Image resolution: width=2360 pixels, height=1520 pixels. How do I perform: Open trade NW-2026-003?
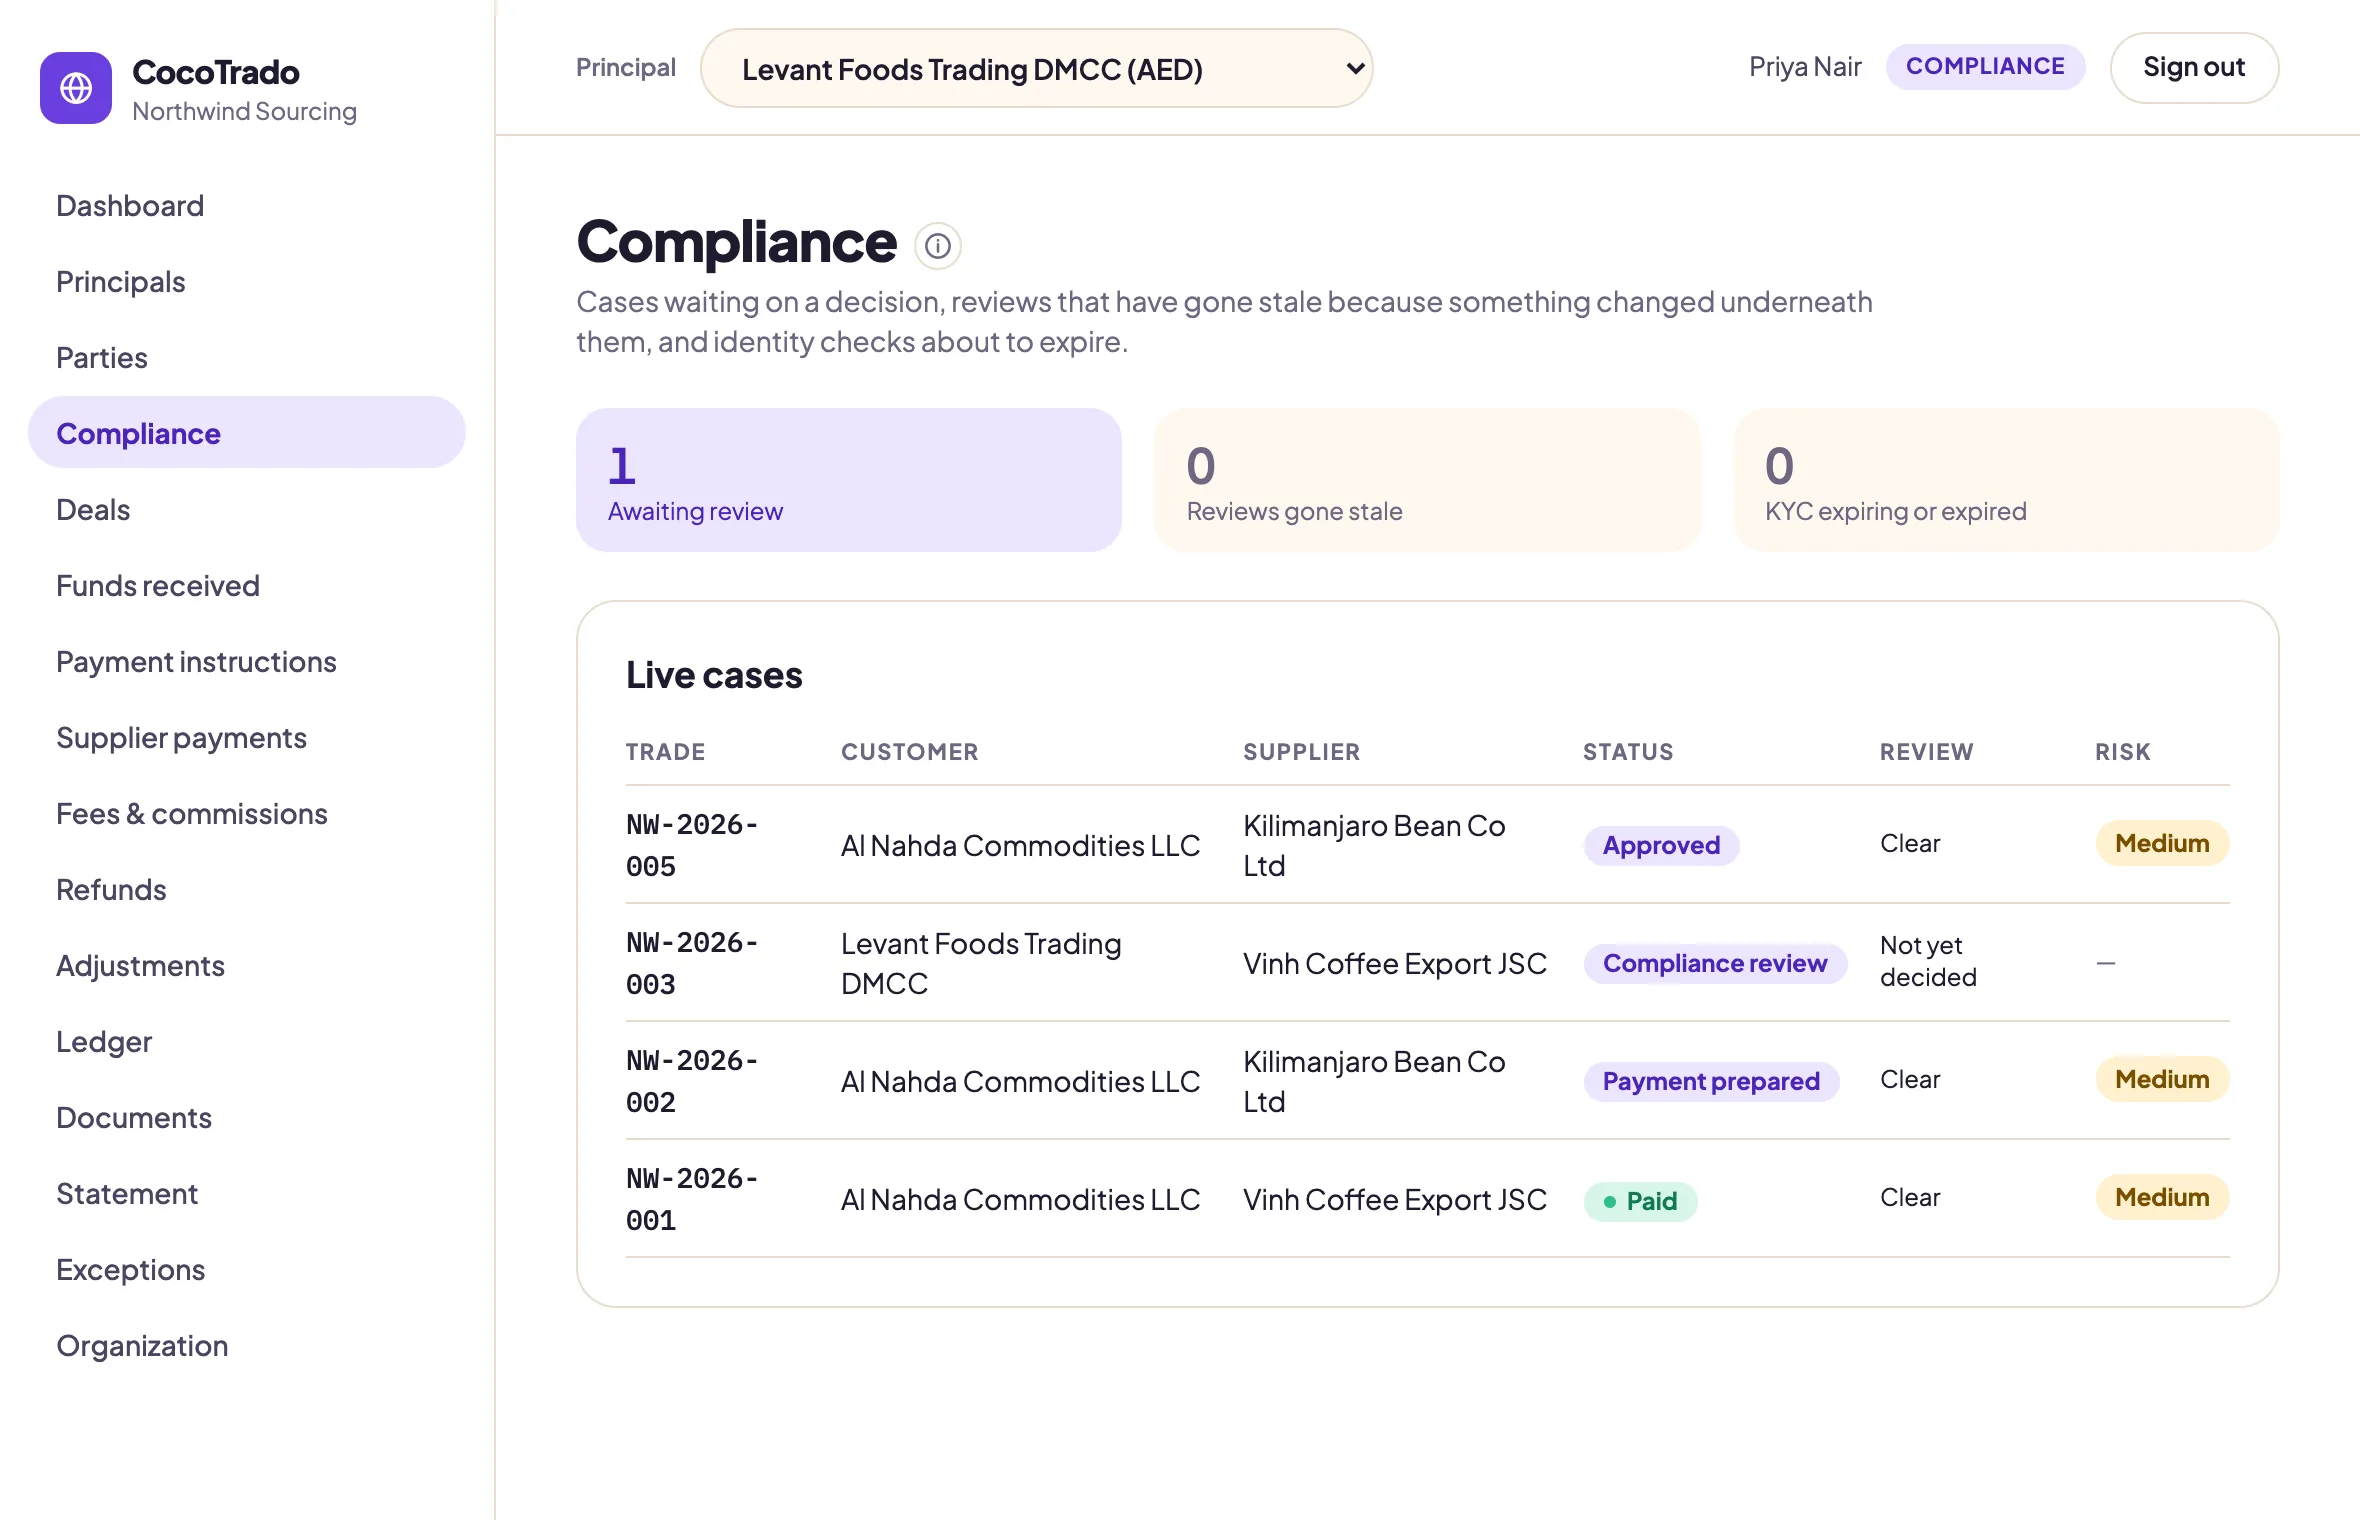pos(692,963)
